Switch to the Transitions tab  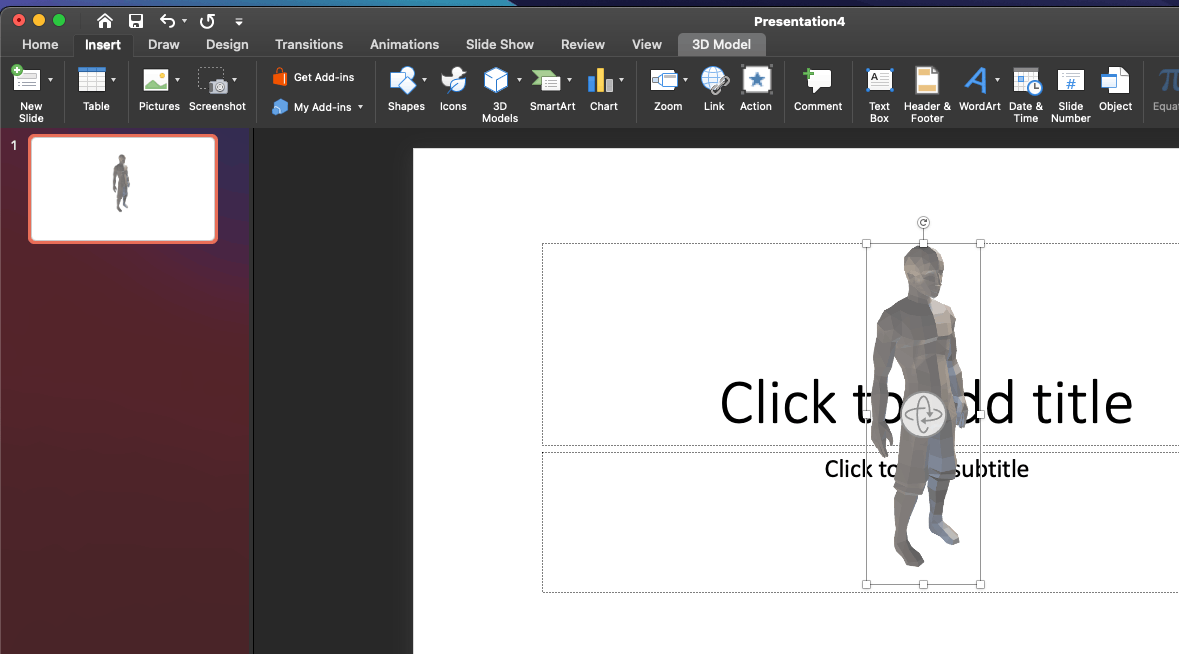tap(309, 44)
